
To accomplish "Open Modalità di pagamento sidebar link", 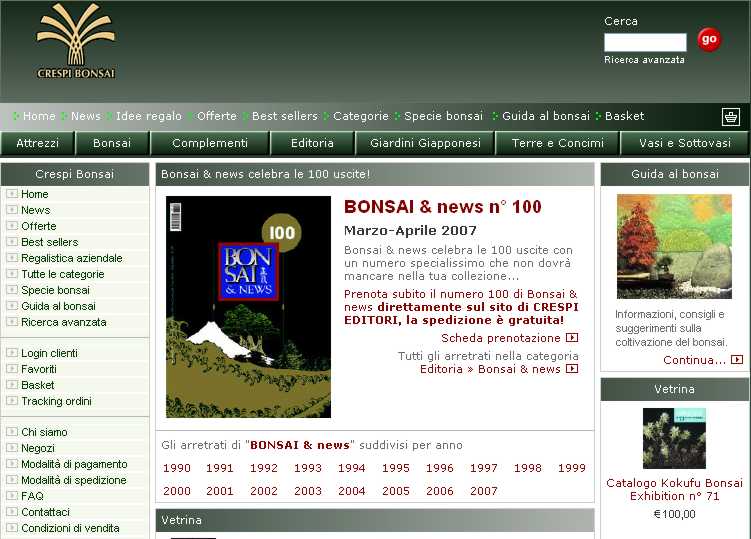I will (x=74, y=464).
